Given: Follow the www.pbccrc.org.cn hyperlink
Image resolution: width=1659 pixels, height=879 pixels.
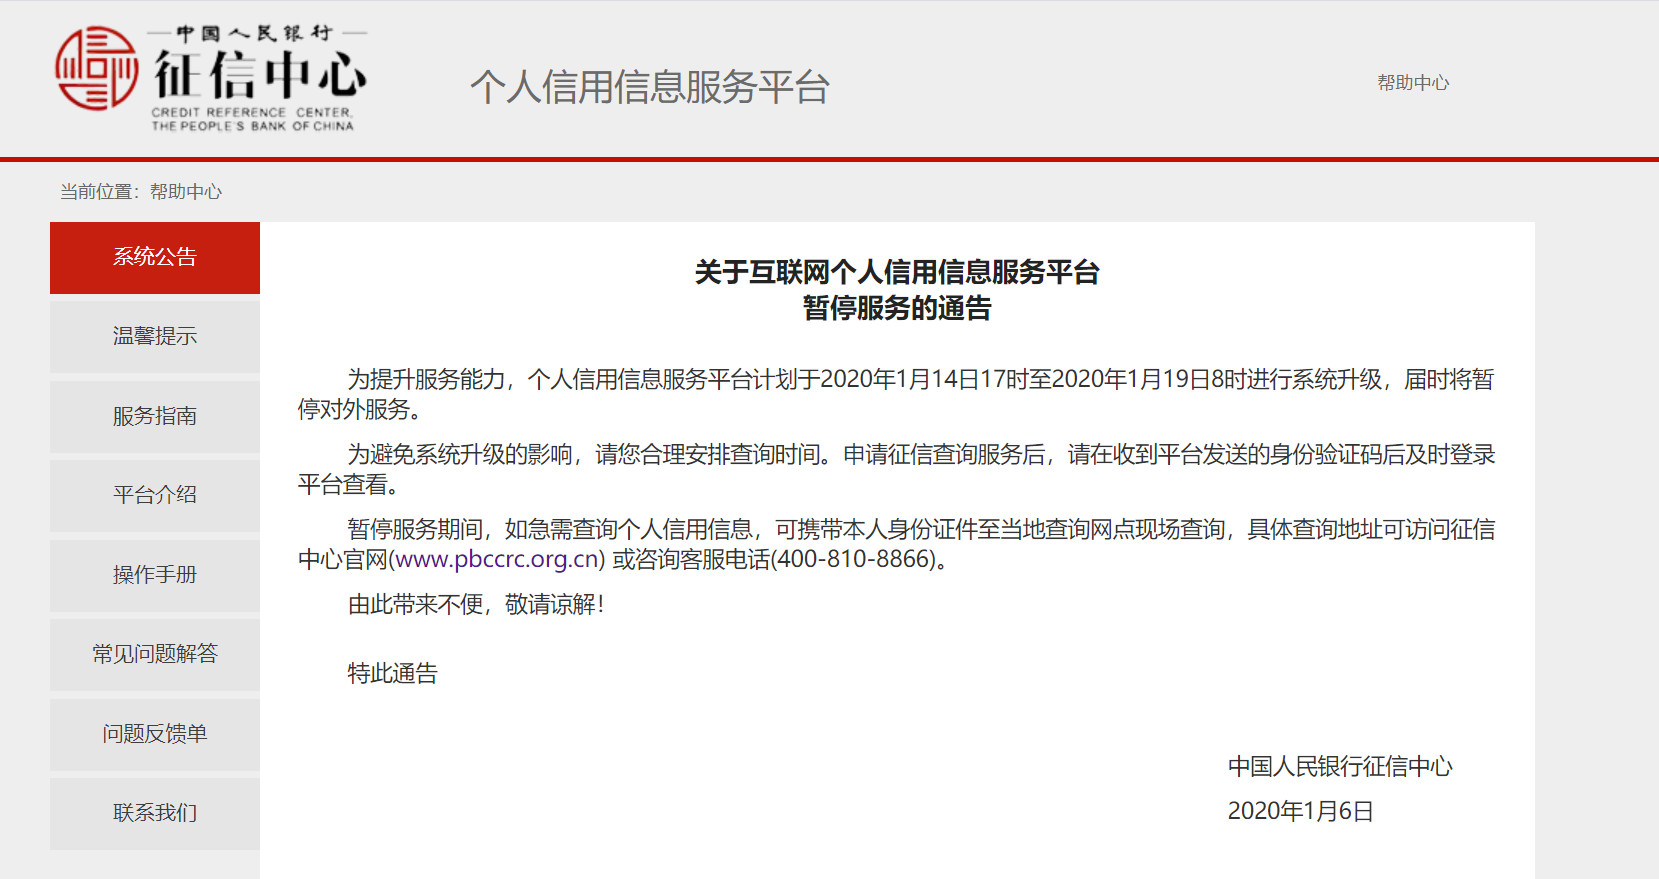Looking at the screenshot, I should click(x=498, y=559).
